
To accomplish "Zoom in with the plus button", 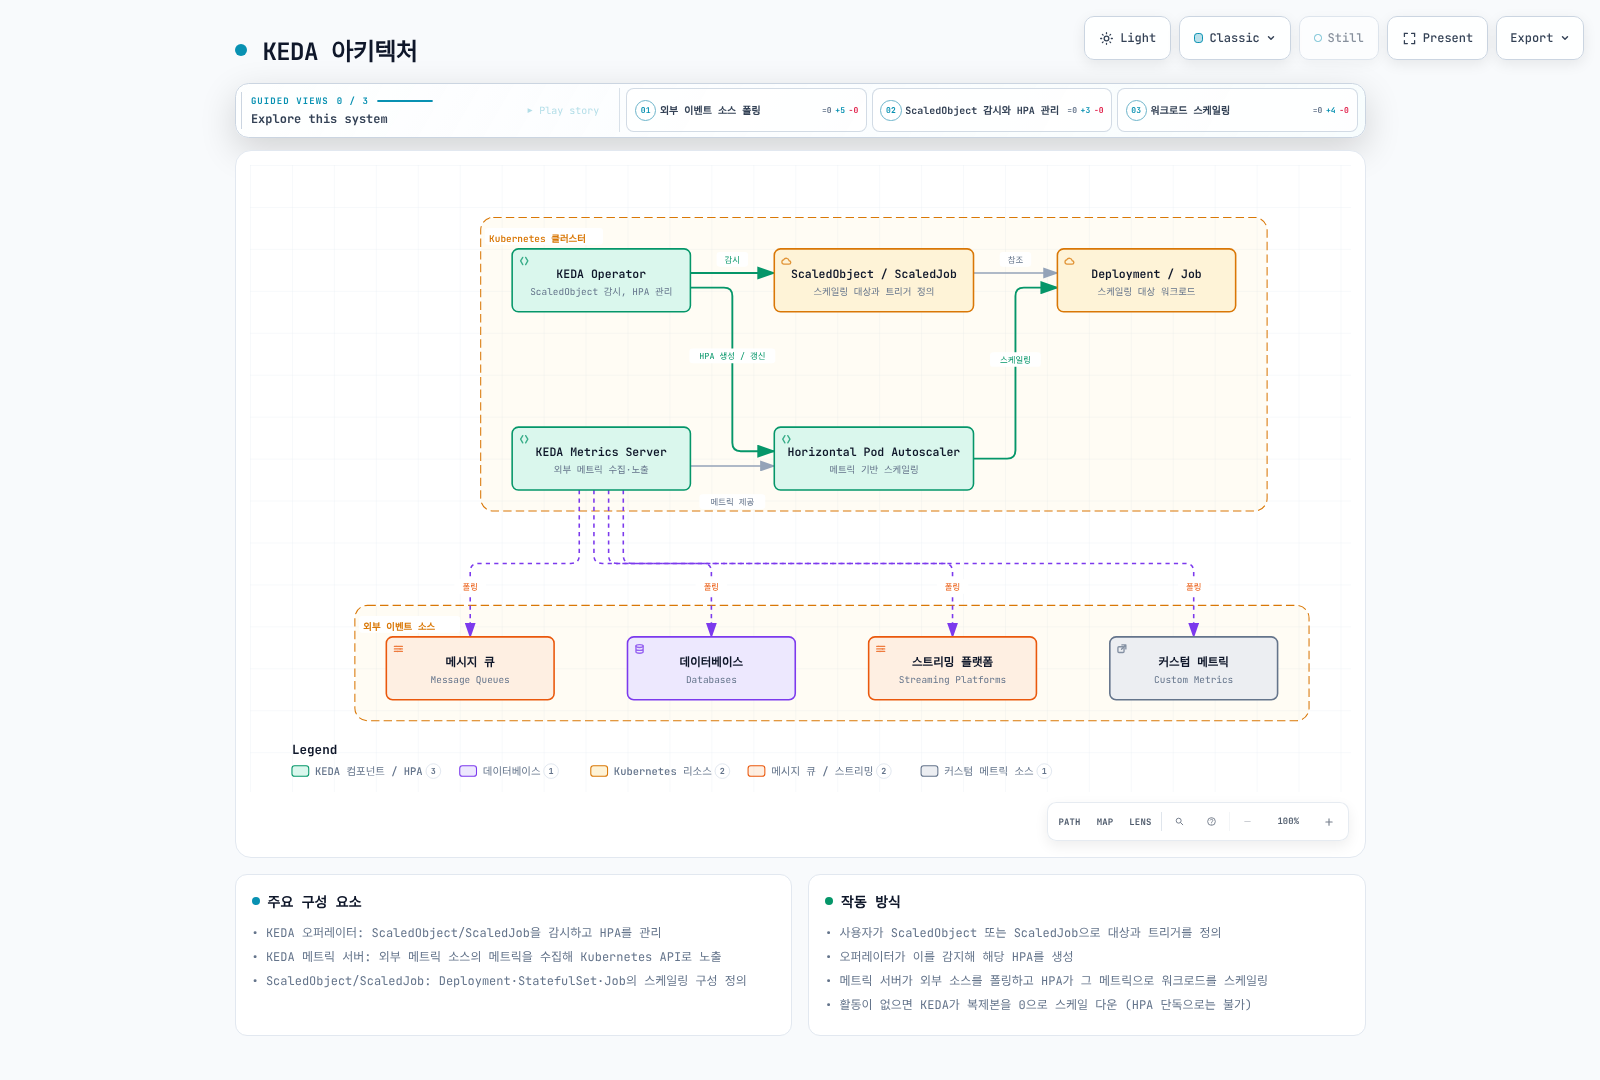I will 1329,822.
